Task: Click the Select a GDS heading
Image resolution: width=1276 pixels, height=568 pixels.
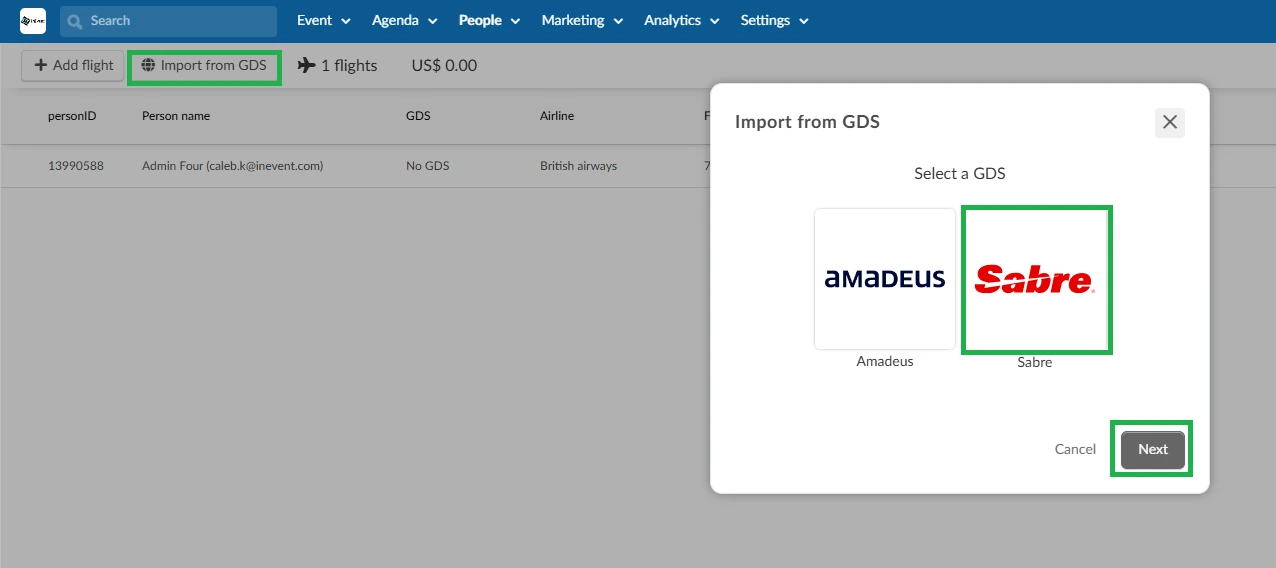Action: tap(960, 174)
